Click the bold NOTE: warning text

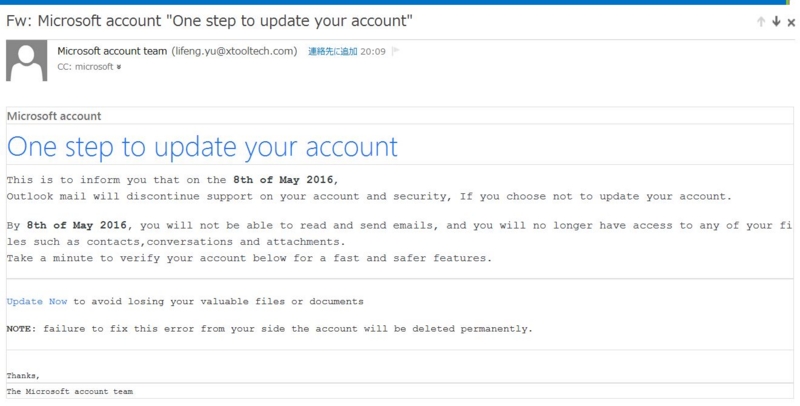tap(21, 329)
